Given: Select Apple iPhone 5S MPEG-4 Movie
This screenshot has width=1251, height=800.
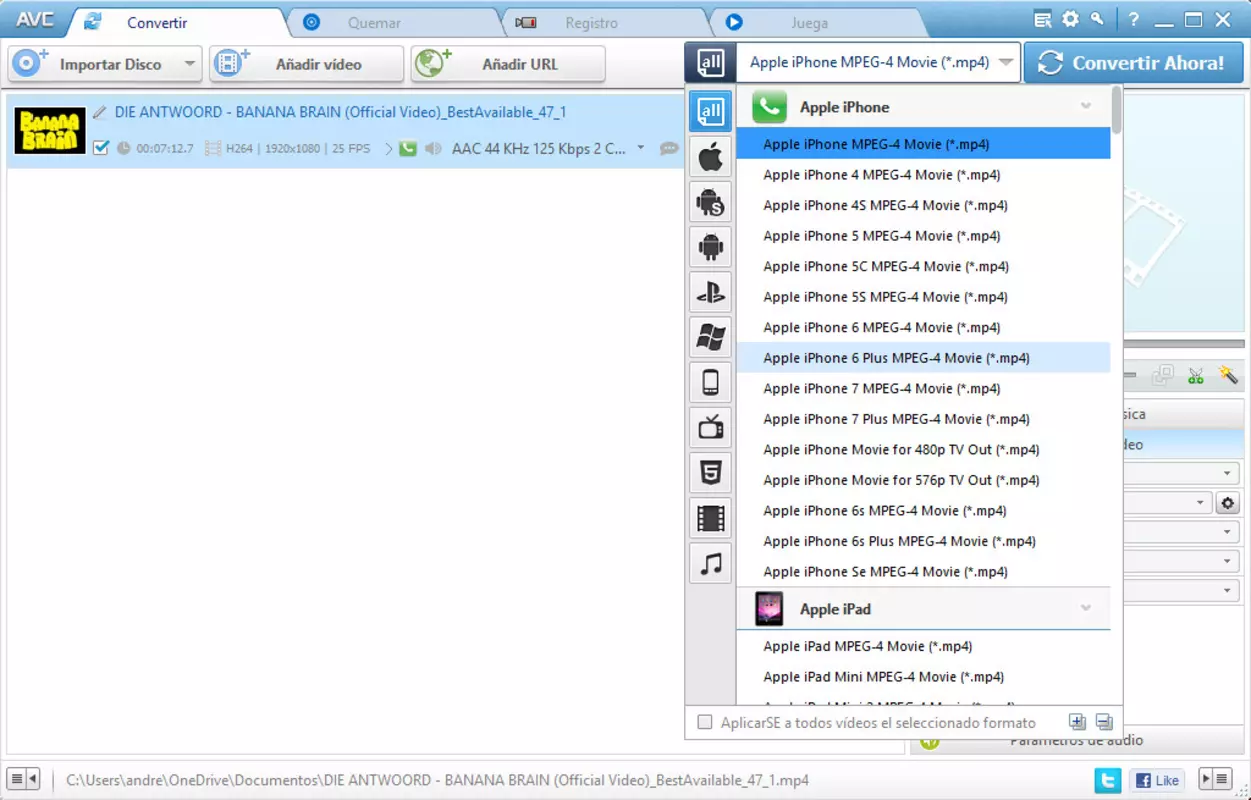Looking at the screenshot, I should pos(923,297).
